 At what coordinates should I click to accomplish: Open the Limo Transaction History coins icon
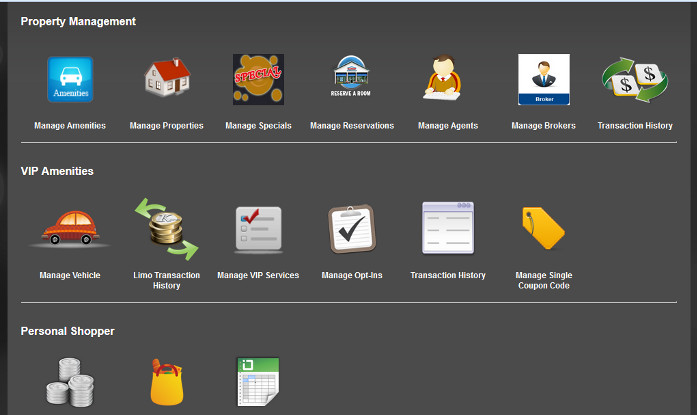click(x=166, y=229)
